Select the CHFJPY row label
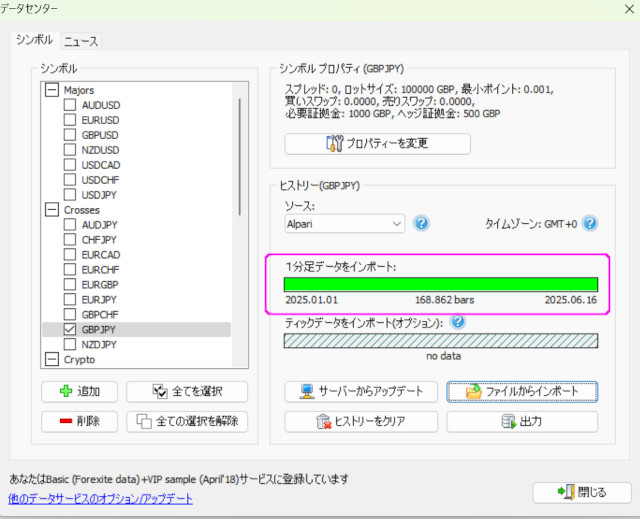The height and width of the screenshot is (519, 640). pyautogui.click(x=99, y=240)
